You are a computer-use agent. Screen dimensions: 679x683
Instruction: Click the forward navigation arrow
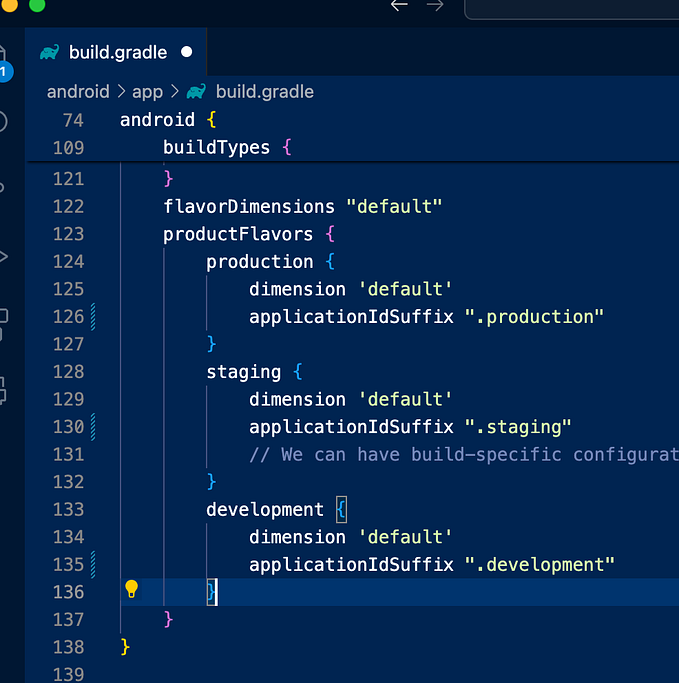[435, 5]
